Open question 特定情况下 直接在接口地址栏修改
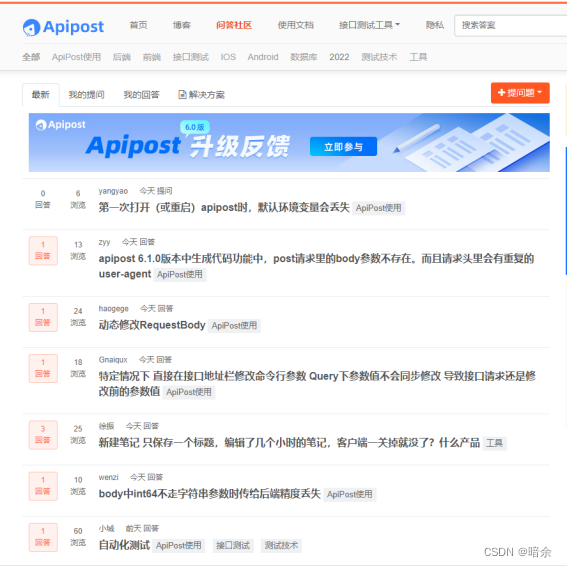567x567 pixels. coord(317,383)
